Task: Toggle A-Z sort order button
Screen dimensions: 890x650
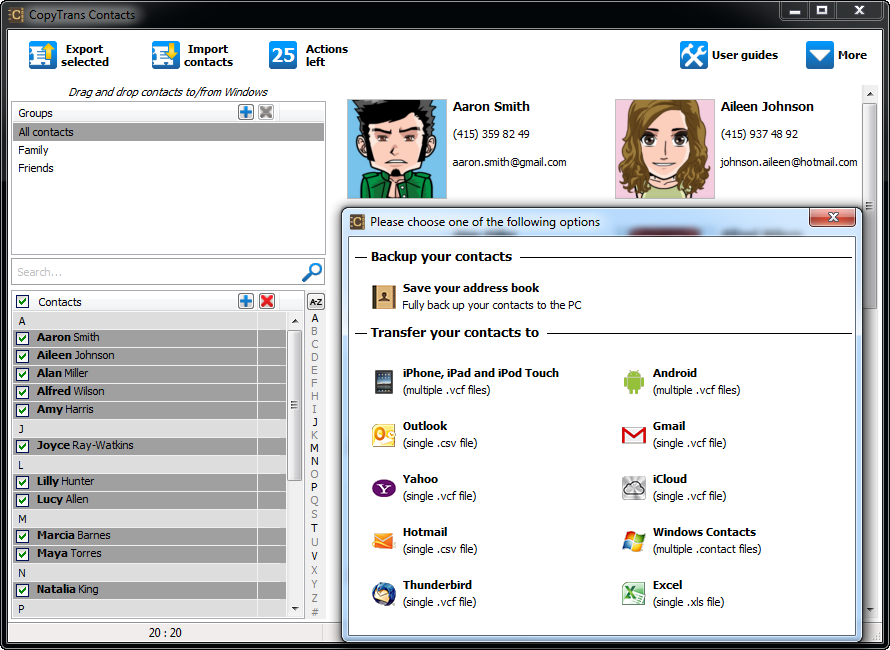Action: pos(316,301)
